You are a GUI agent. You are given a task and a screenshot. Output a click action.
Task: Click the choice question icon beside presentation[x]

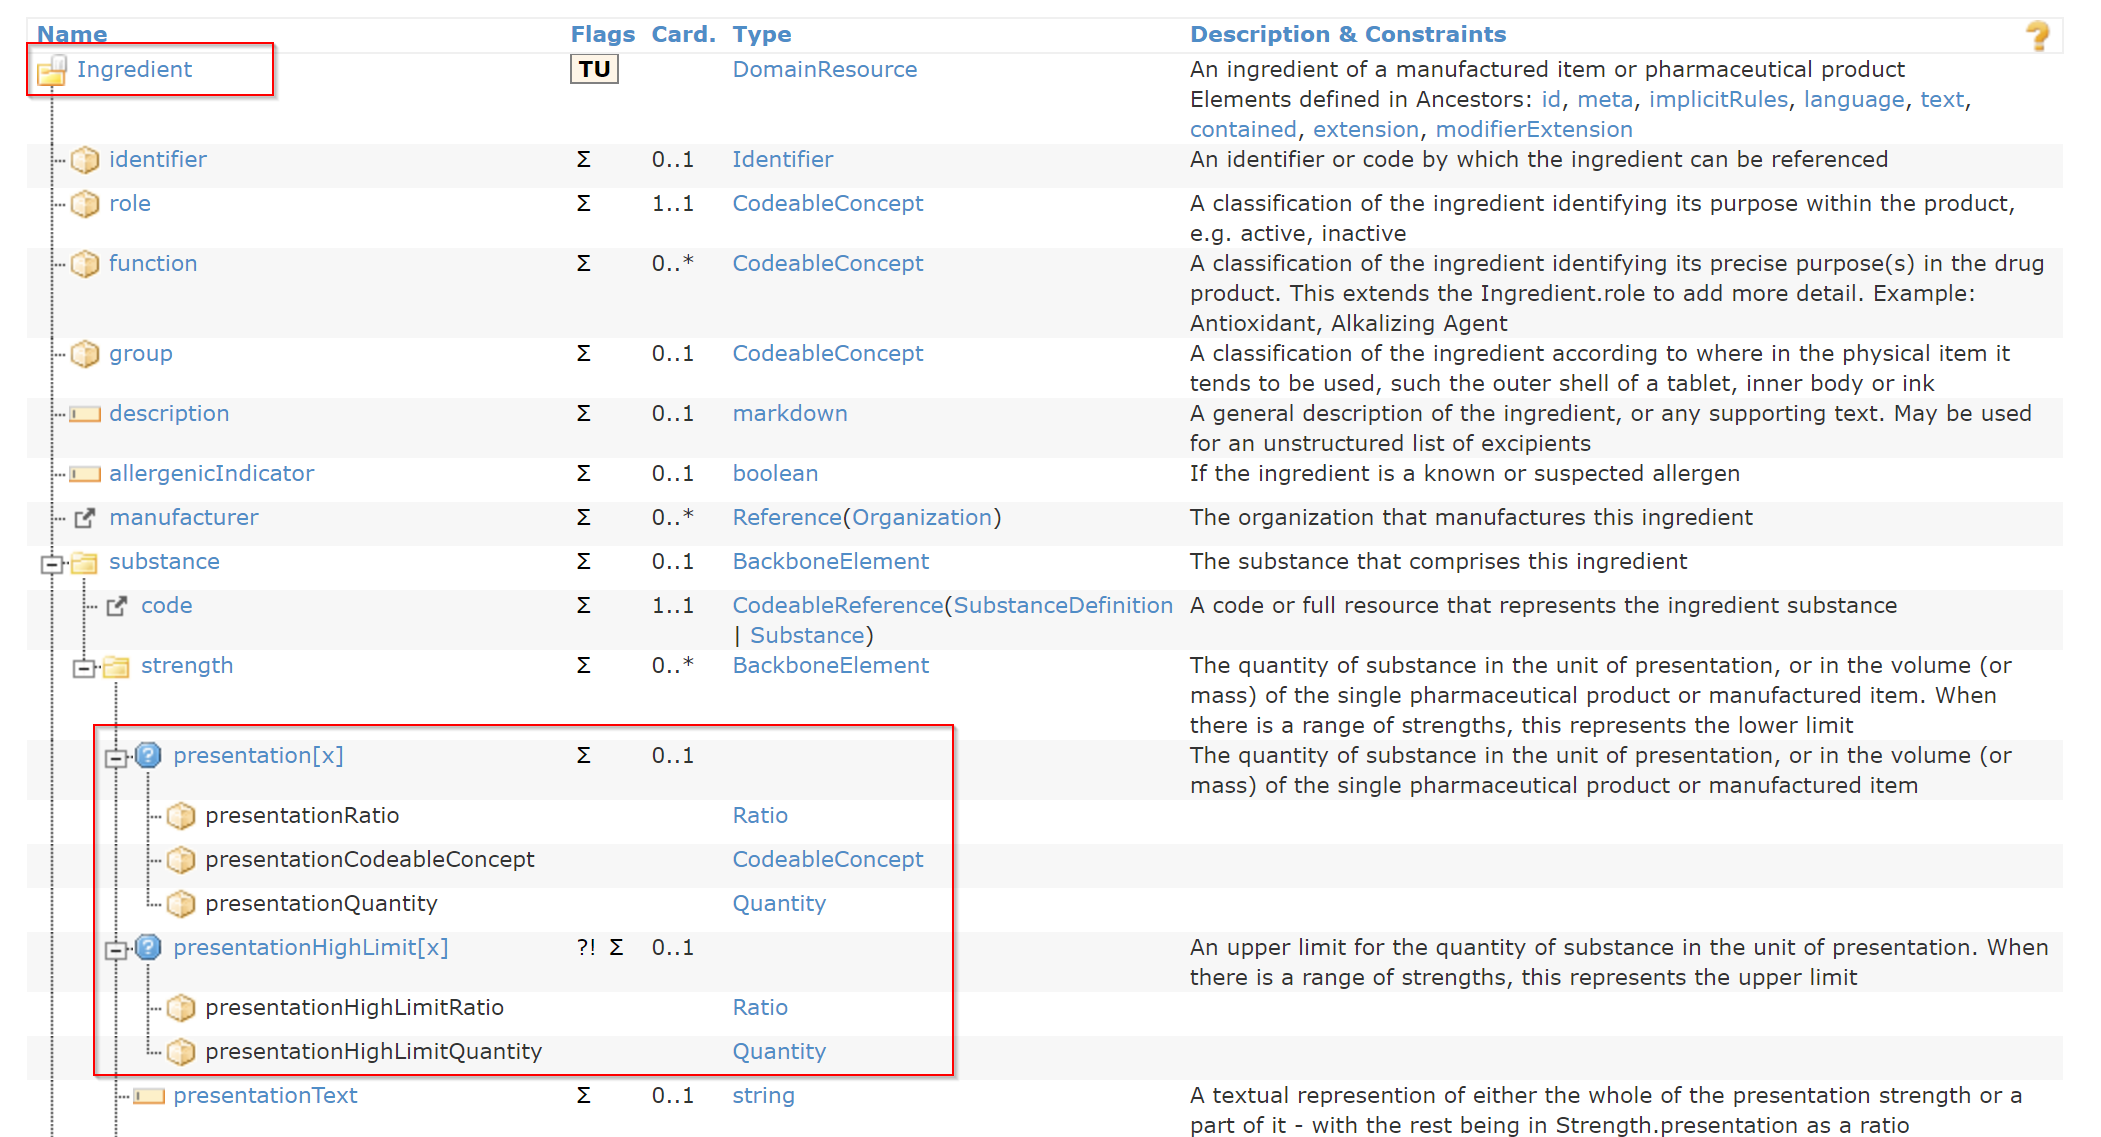(x=148, y=756)
